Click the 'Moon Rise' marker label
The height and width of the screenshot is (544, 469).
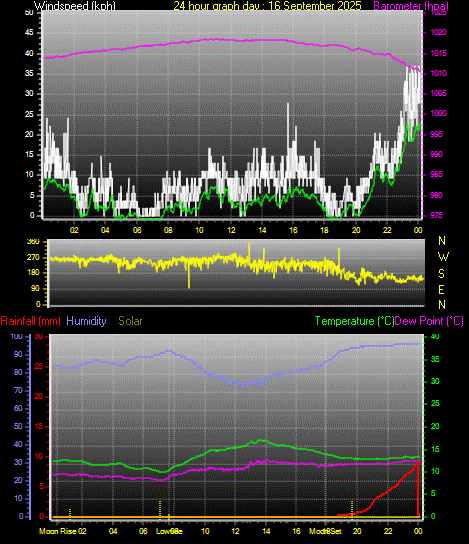tap(58, 531)
